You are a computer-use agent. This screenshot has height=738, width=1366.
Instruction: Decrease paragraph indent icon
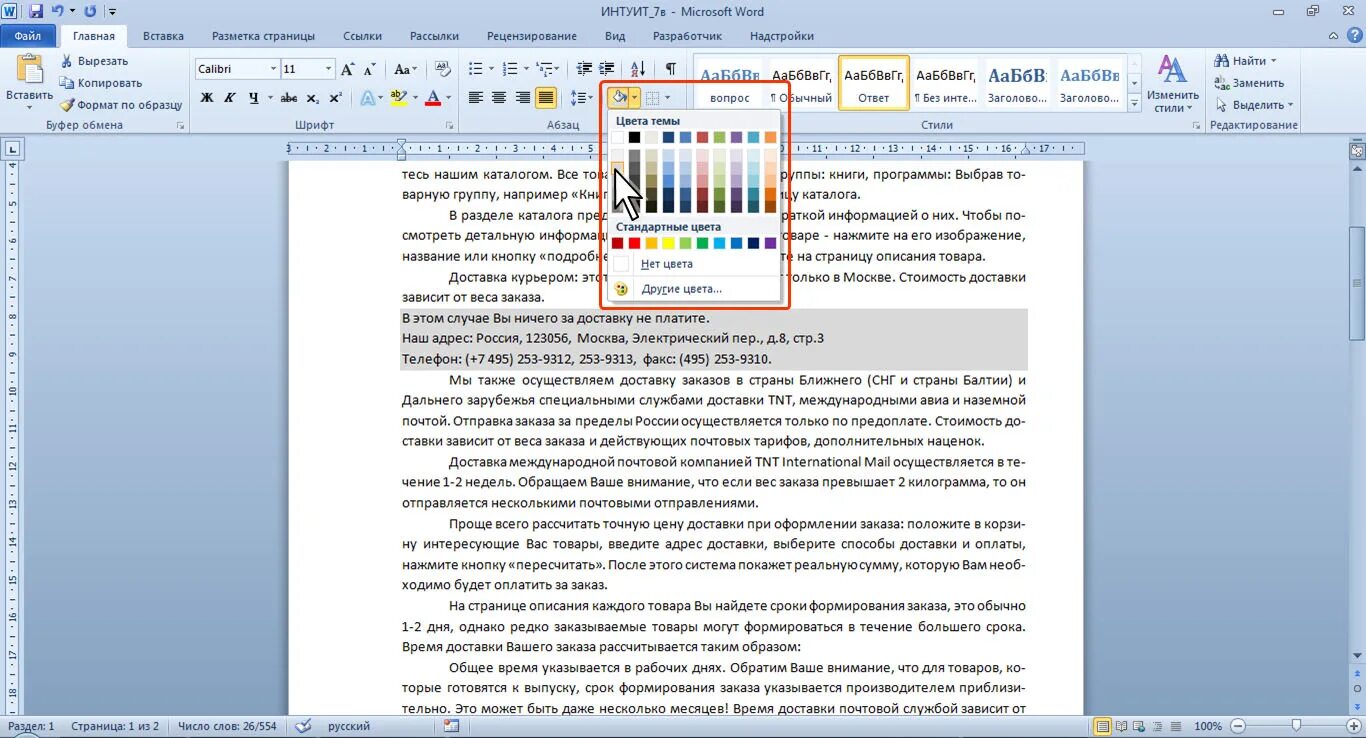pyautogui.click(x=585, y=69)
